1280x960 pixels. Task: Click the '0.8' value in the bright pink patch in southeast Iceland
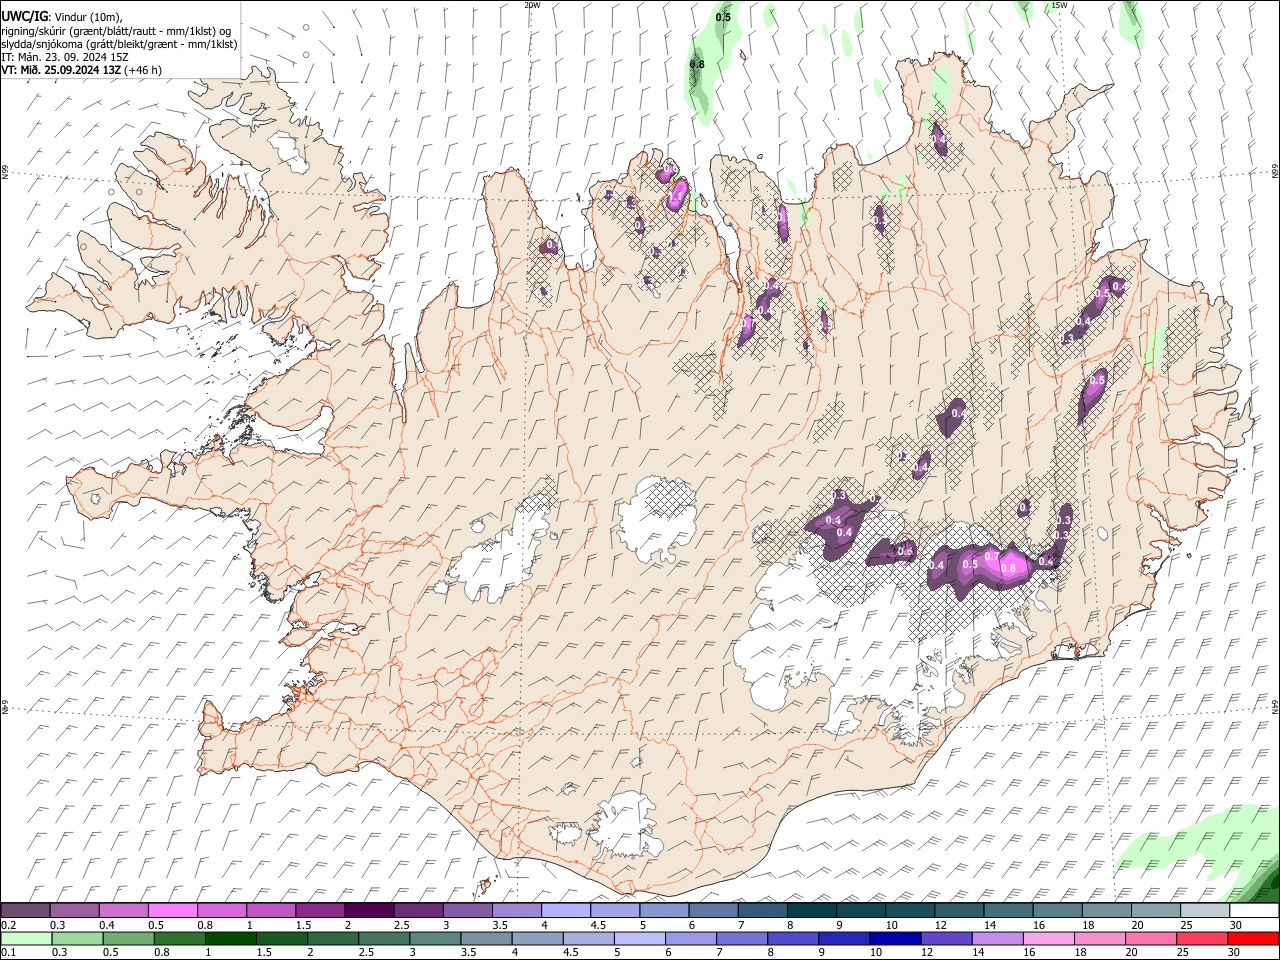tap(1008, 568)
